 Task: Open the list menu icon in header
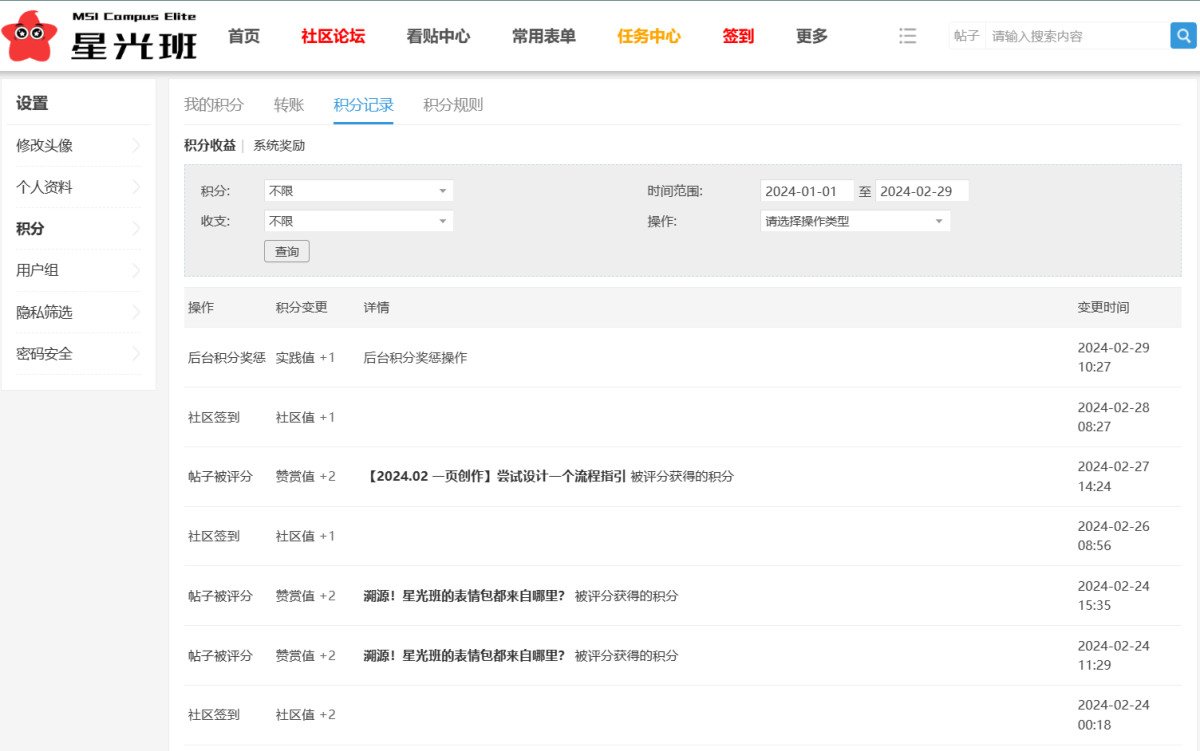click(908, 36)
